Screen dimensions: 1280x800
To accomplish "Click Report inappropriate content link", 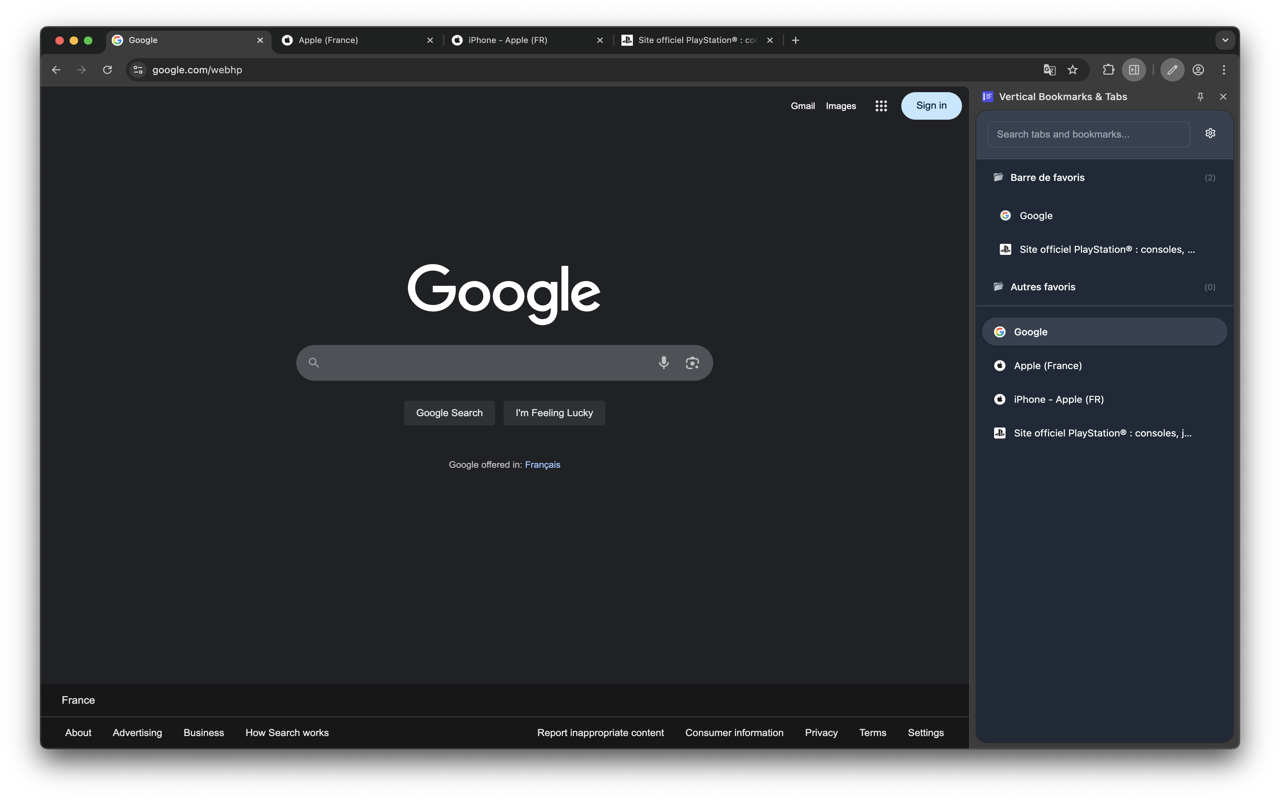I will coord(600,733).
